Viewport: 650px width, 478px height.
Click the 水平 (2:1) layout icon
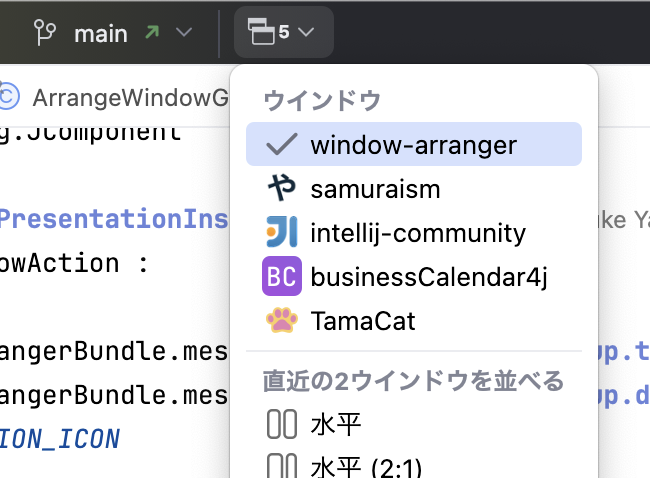coord(282,466)
